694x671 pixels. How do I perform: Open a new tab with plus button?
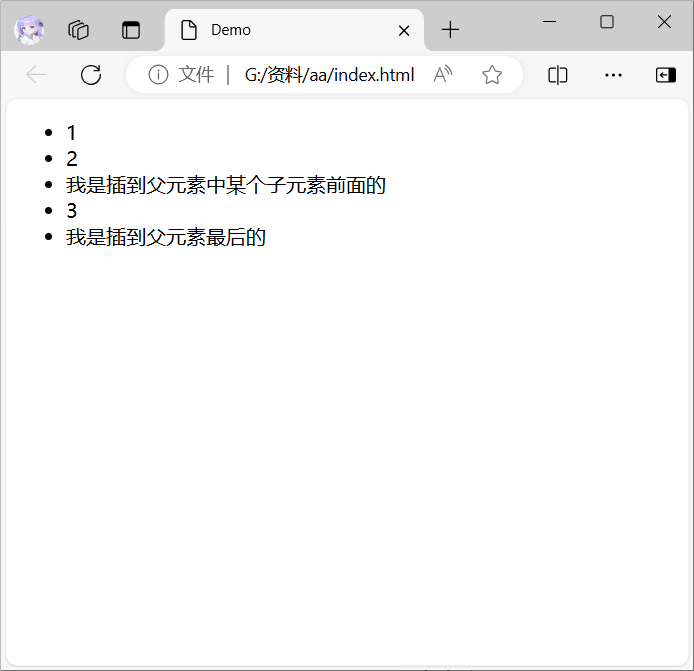[x=450, y=30]
